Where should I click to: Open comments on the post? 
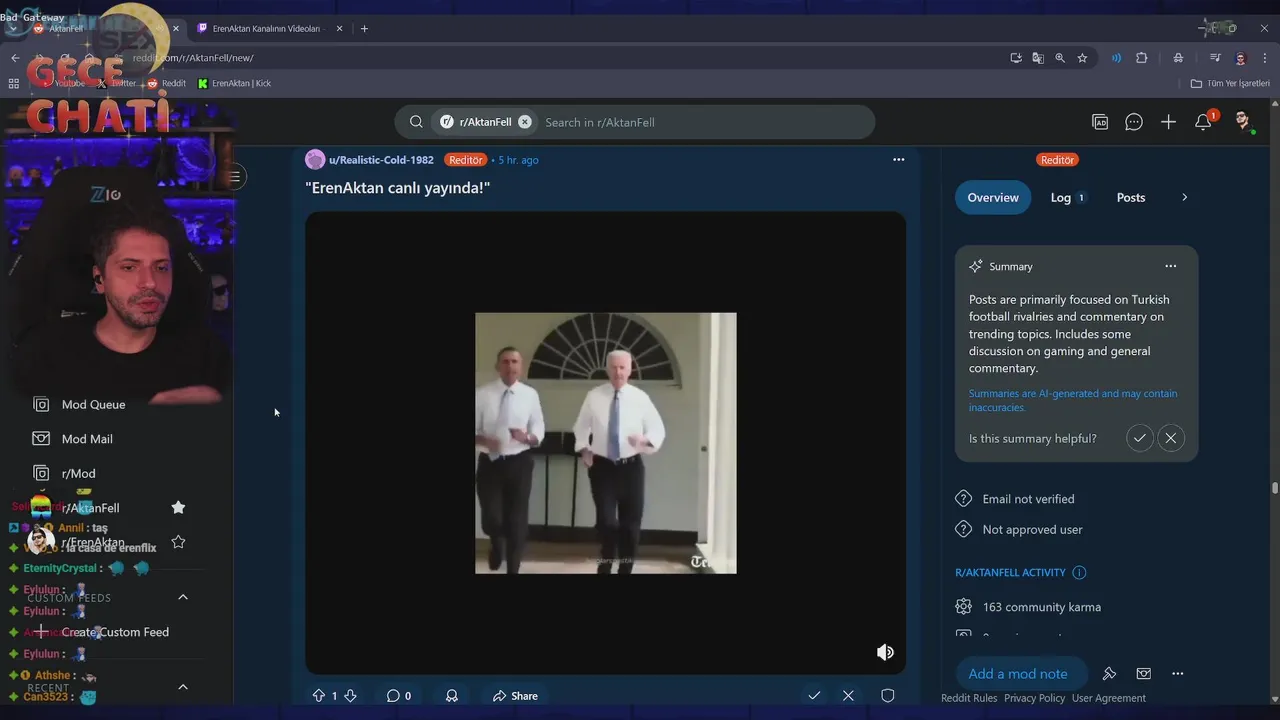[x=399, y=696]
